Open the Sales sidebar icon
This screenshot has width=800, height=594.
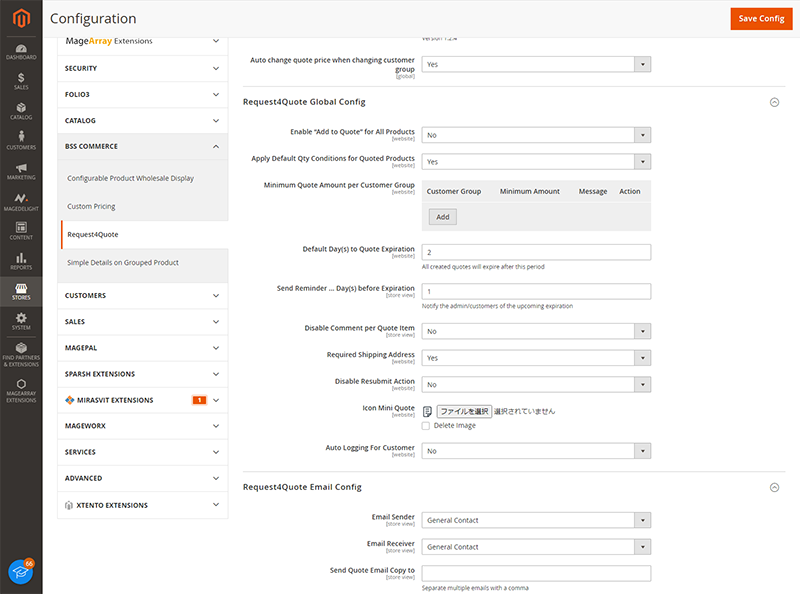(x=21, y=81)
